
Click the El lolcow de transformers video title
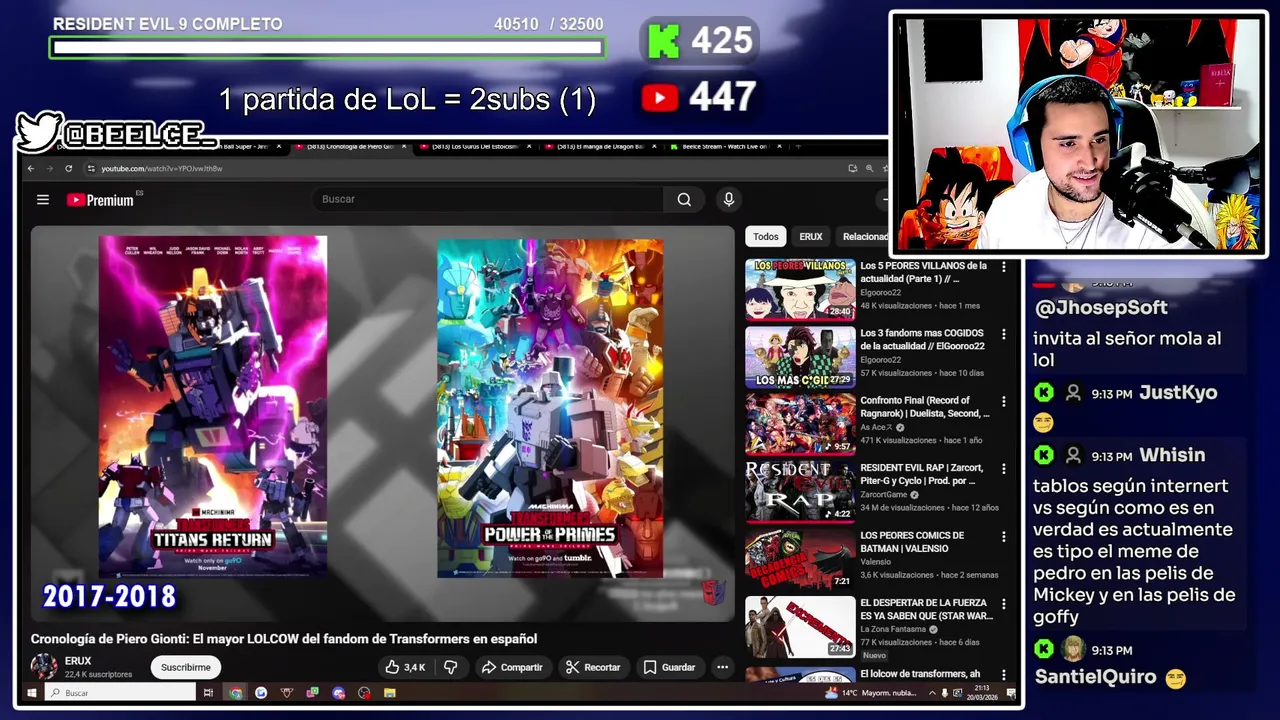pyautogui.click(x=920, y=674)
